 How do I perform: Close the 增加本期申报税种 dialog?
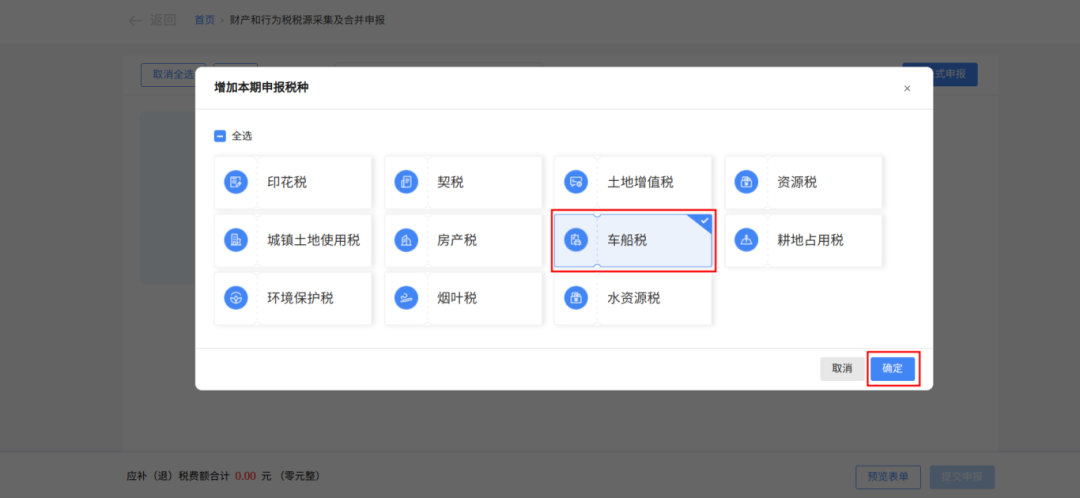[907, 88]
